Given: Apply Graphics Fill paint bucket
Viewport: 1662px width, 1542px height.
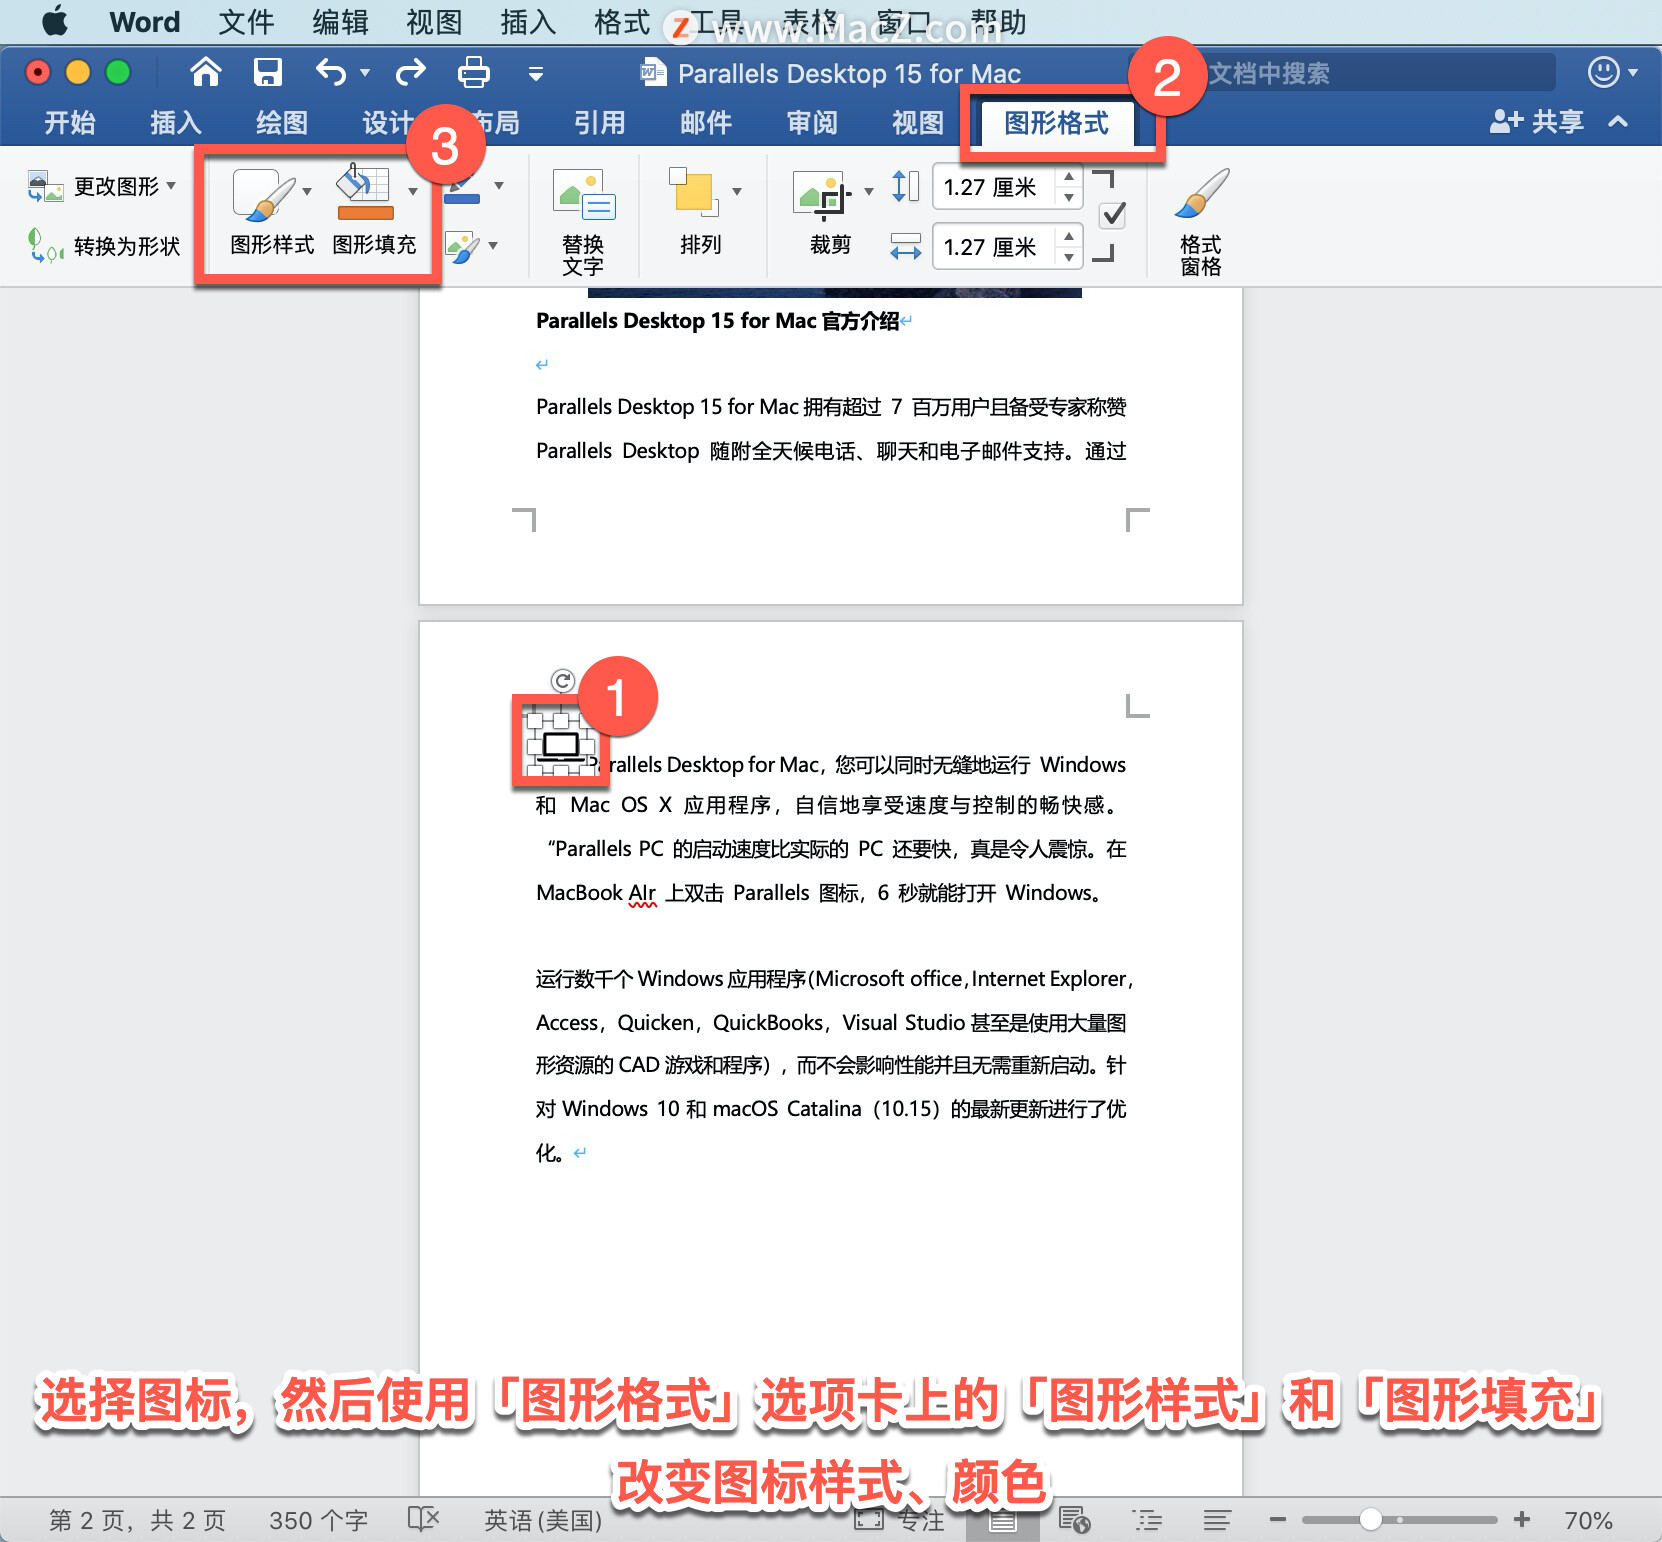Looking at the screenshot, I should 365,192.
